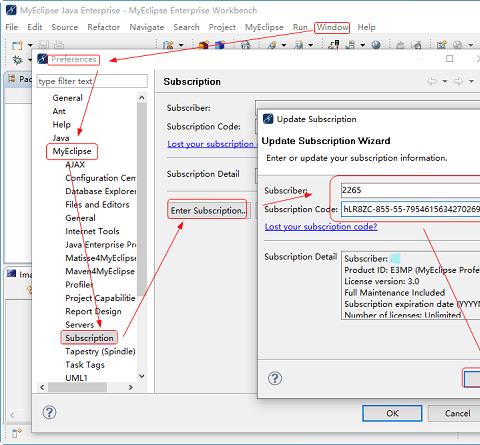
Task: Open the Help menu
Action: pyautogui.click(x=366, y=27)
